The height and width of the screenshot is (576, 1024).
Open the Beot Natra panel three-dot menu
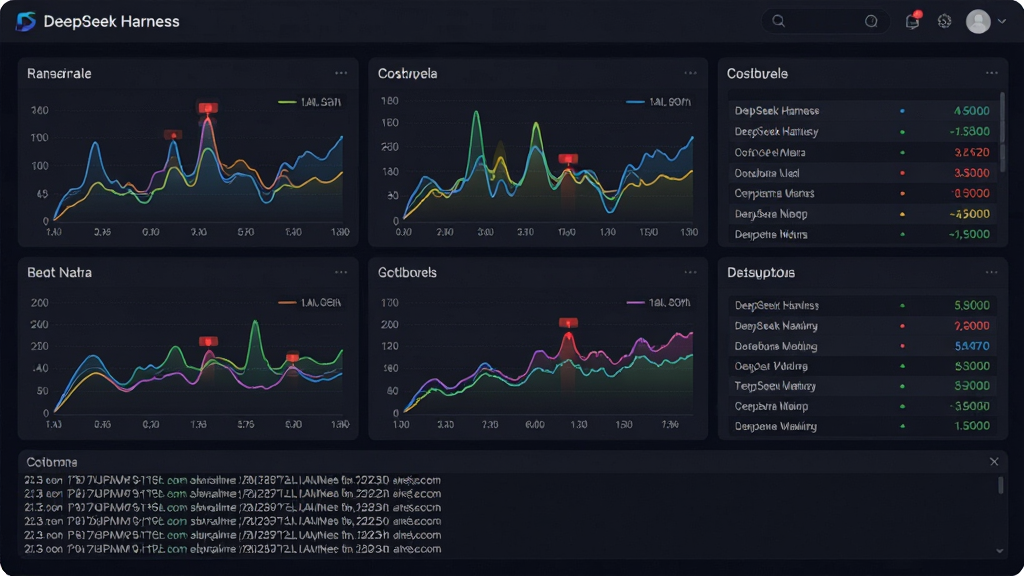point(341,272)
